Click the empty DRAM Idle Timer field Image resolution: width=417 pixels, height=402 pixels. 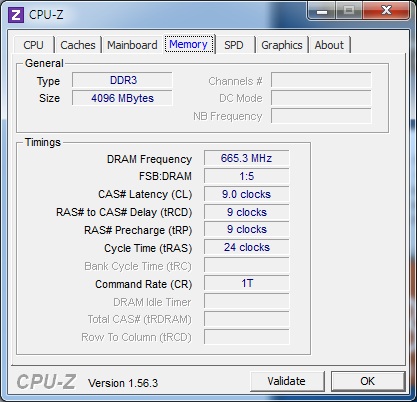(x=247, y=301)
